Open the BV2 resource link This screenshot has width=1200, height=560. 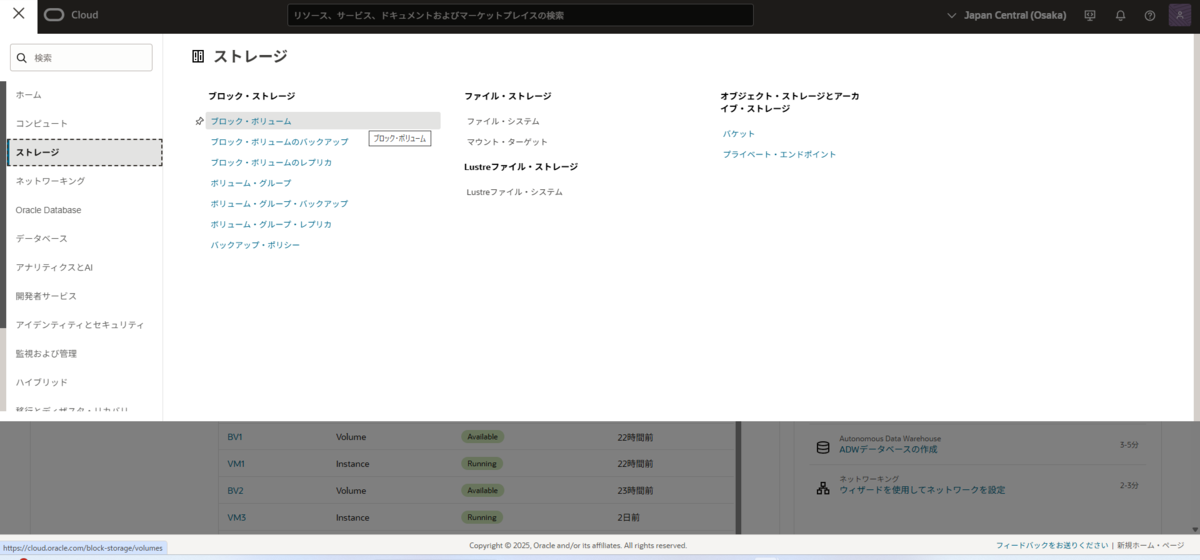pyautogui.click(x=235, y=491)
